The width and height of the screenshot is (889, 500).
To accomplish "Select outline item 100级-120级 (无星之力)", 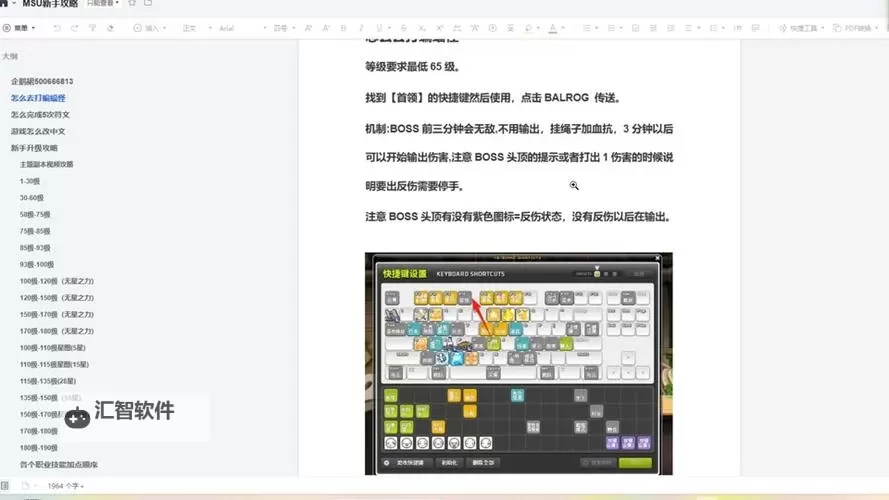I will click(57, 281).
